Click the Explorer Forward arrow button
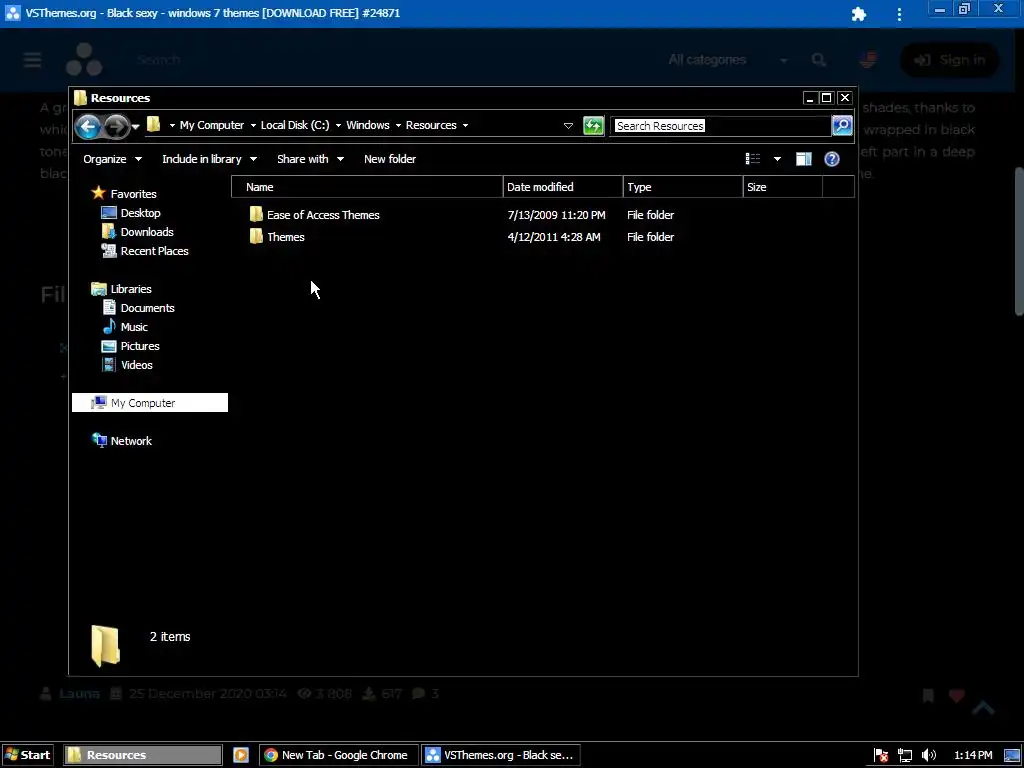The width and height of the screenshot is (1024, 768). (x=116, y=126)
